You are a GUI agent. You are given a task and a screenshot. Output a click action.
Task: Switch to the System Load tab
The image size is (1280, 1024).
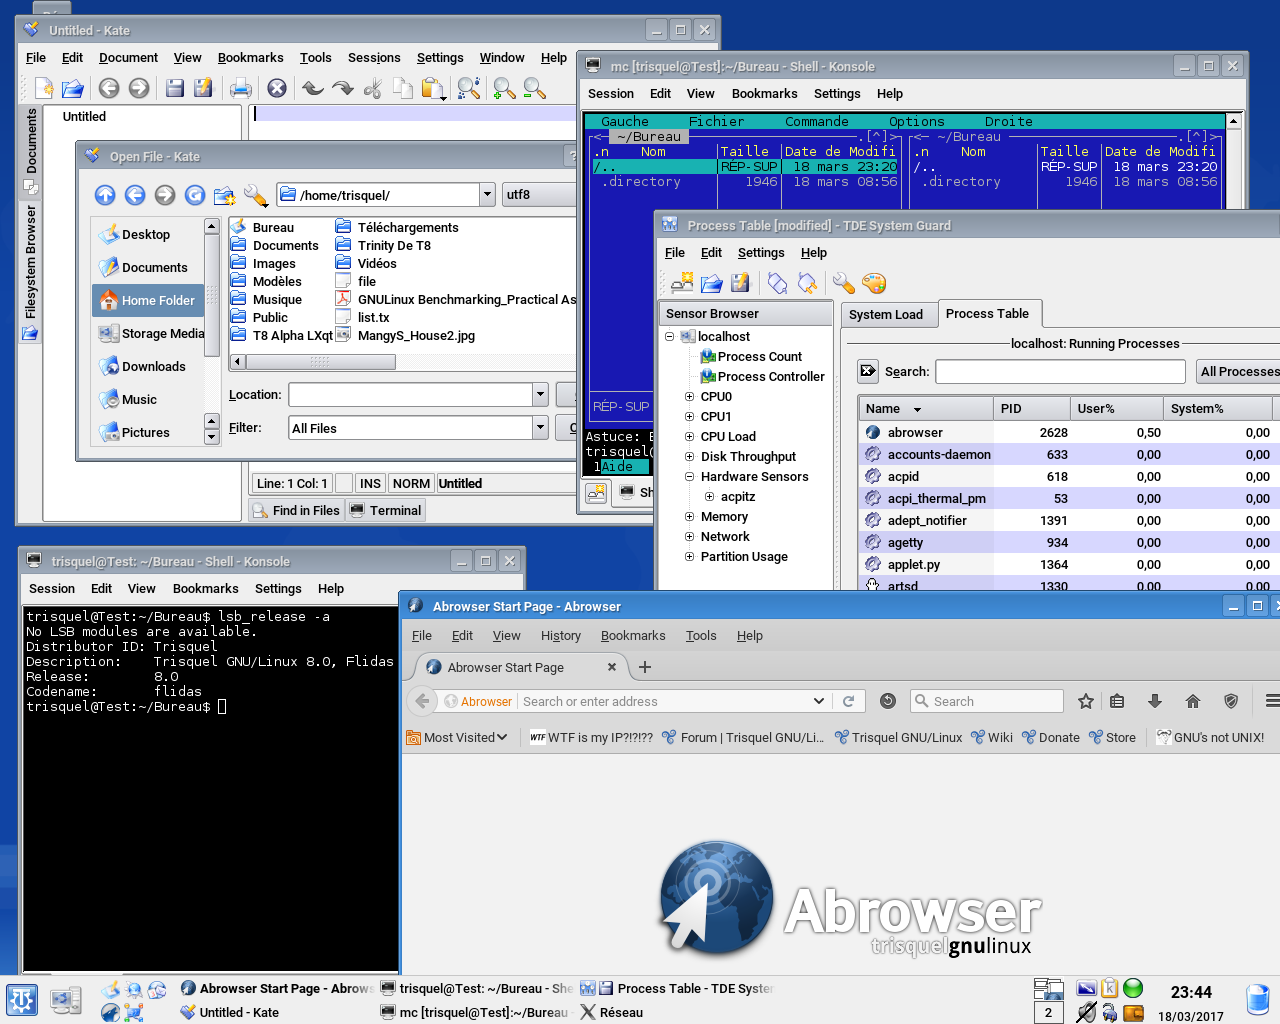(886, 314)
